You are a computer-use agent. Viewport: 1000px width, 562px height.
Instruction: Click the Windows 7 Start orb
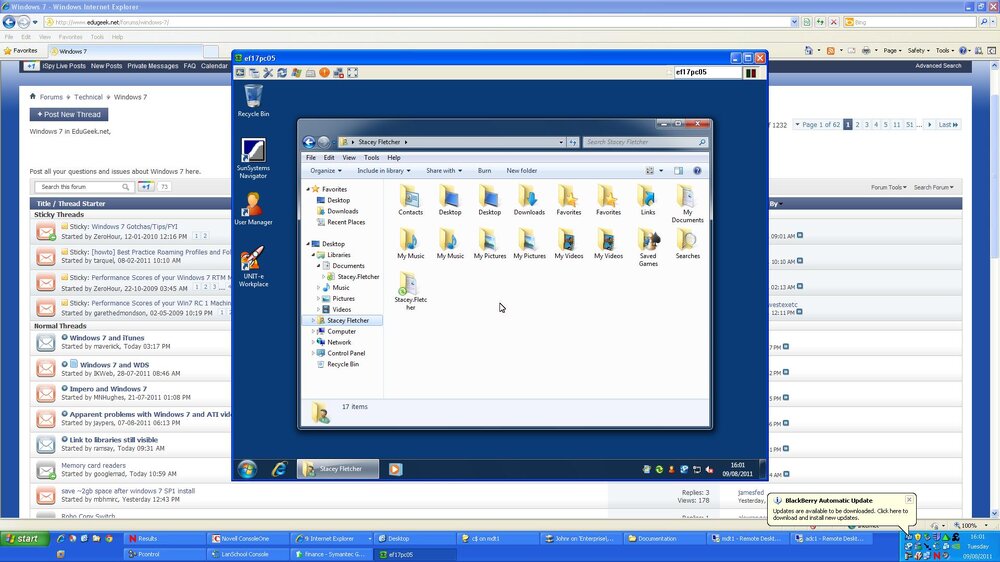tap(247, 469)
